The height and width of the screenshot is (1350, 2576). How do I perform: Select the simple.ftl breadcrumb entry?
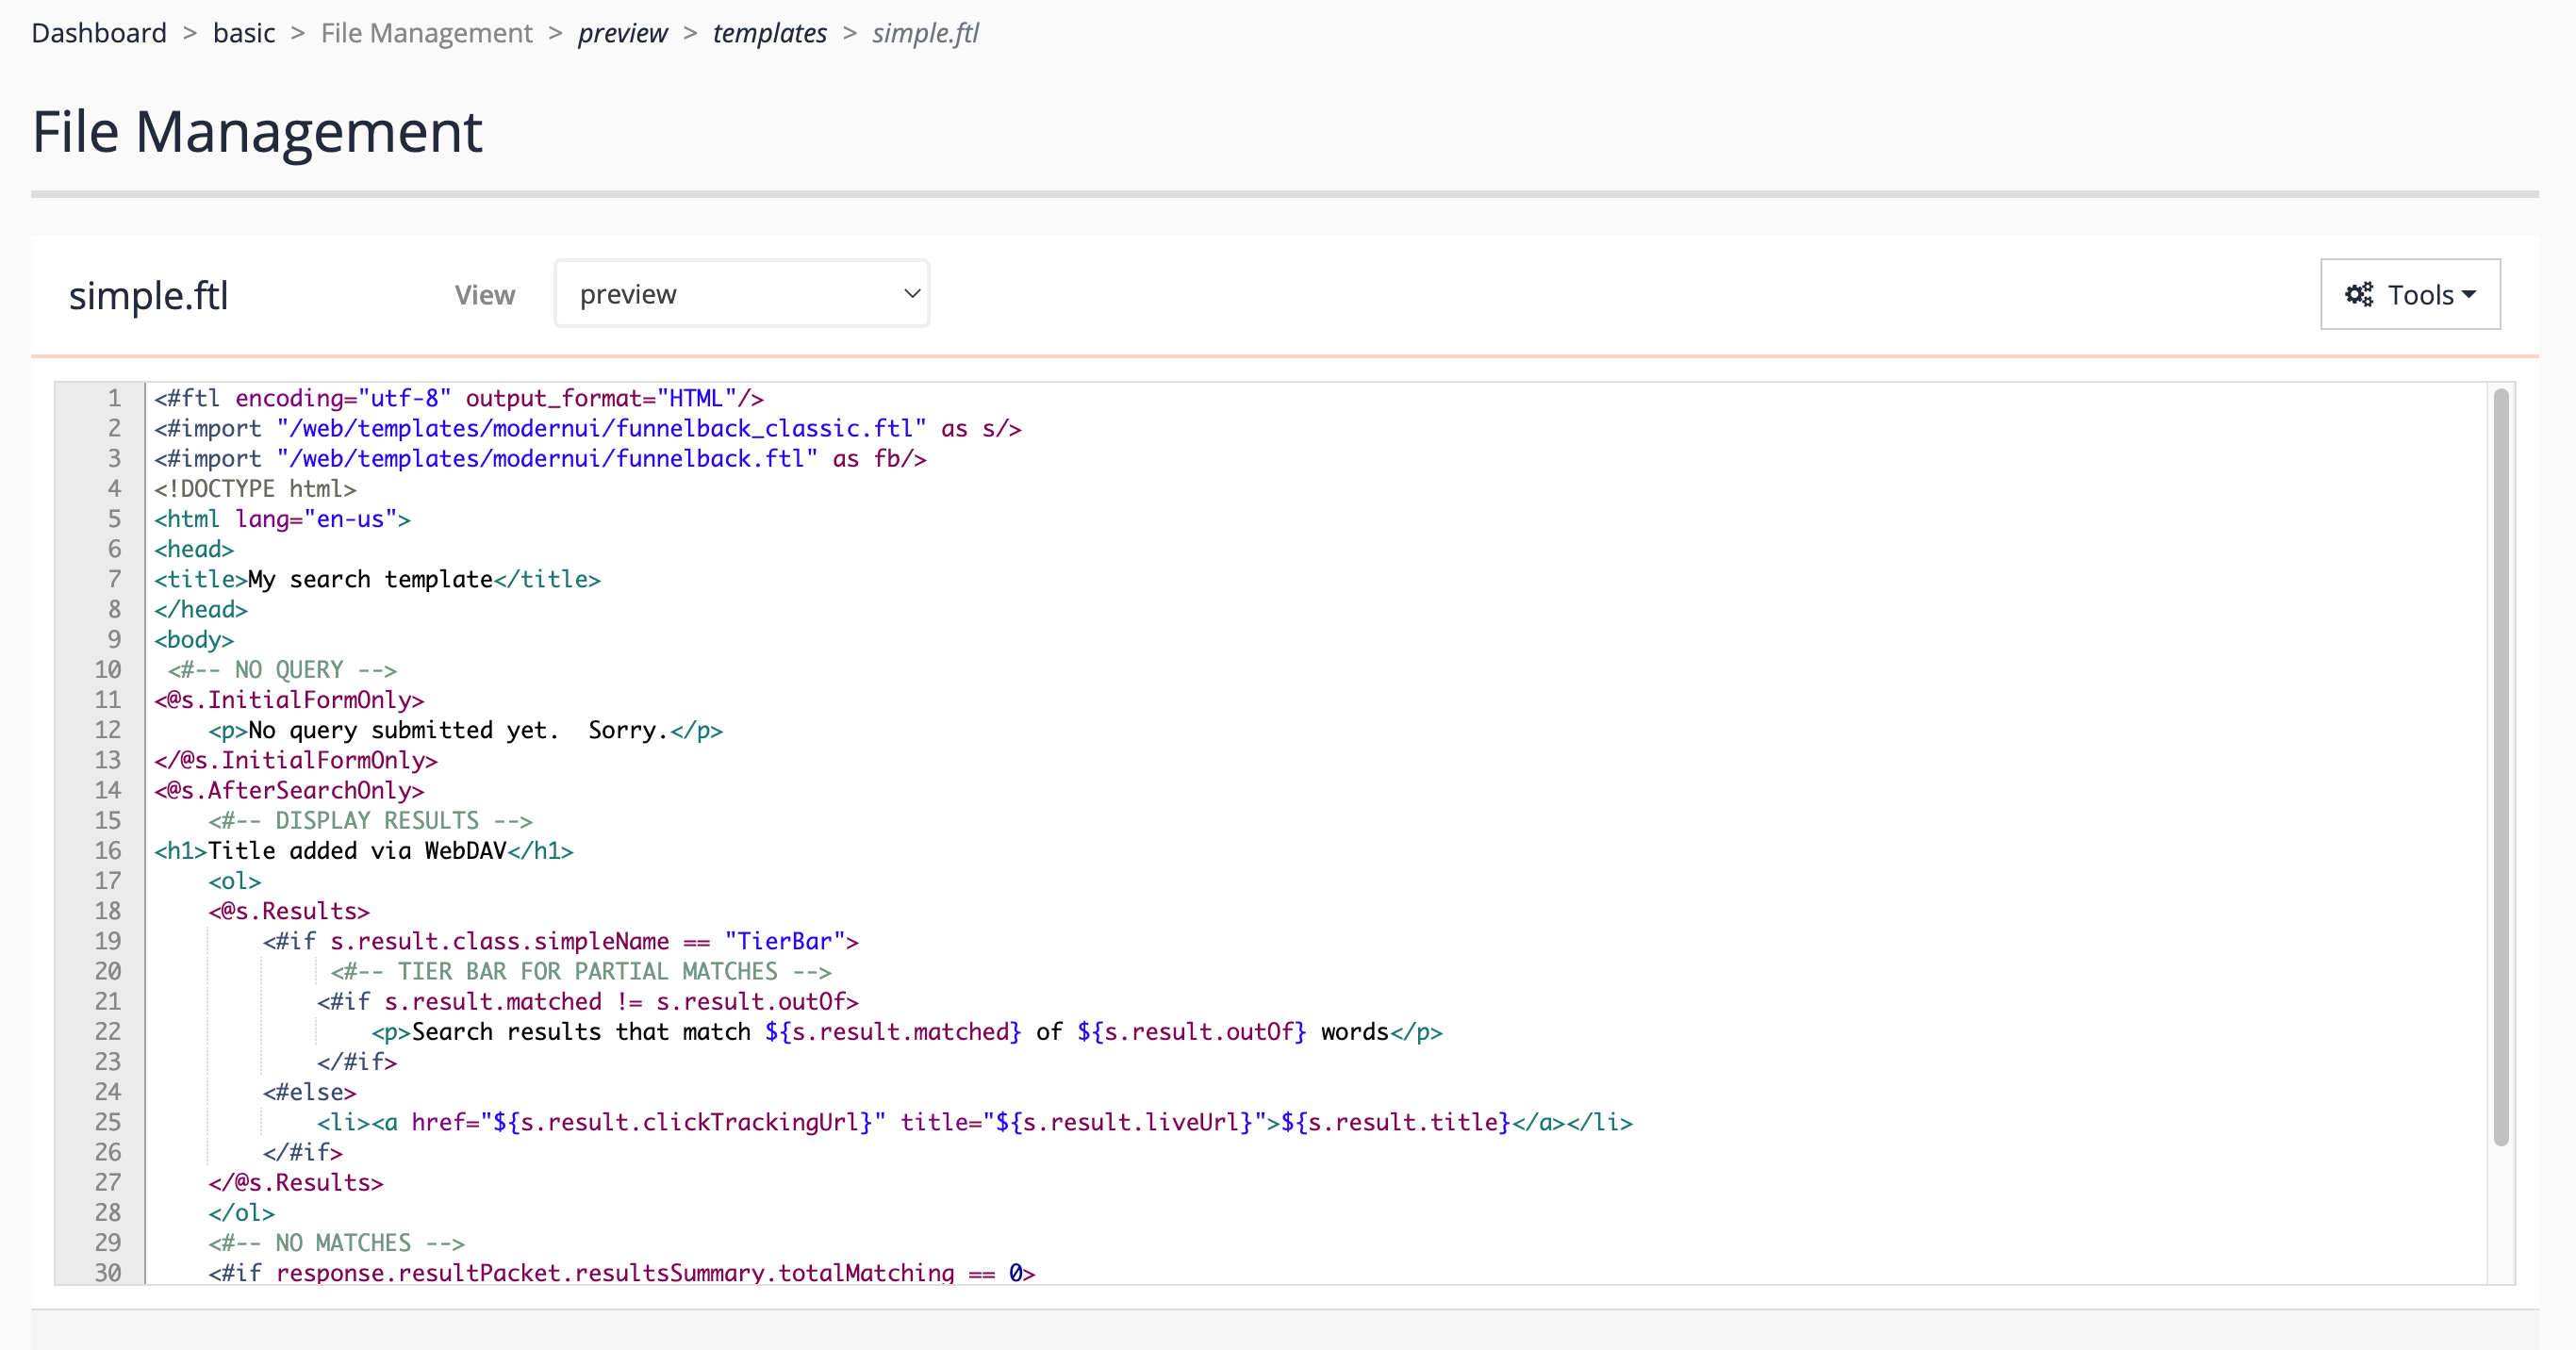click(x=924, y=32)
